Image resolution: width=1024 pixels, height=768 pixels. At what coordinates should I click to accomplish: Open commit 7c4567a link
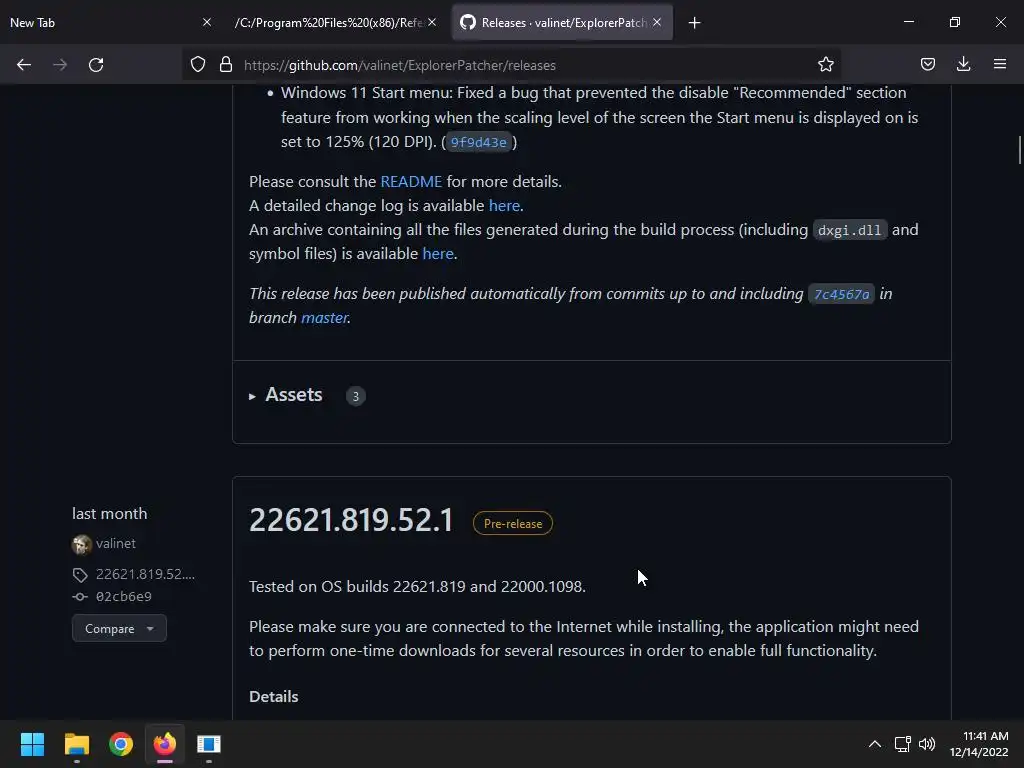coord(841,295)
